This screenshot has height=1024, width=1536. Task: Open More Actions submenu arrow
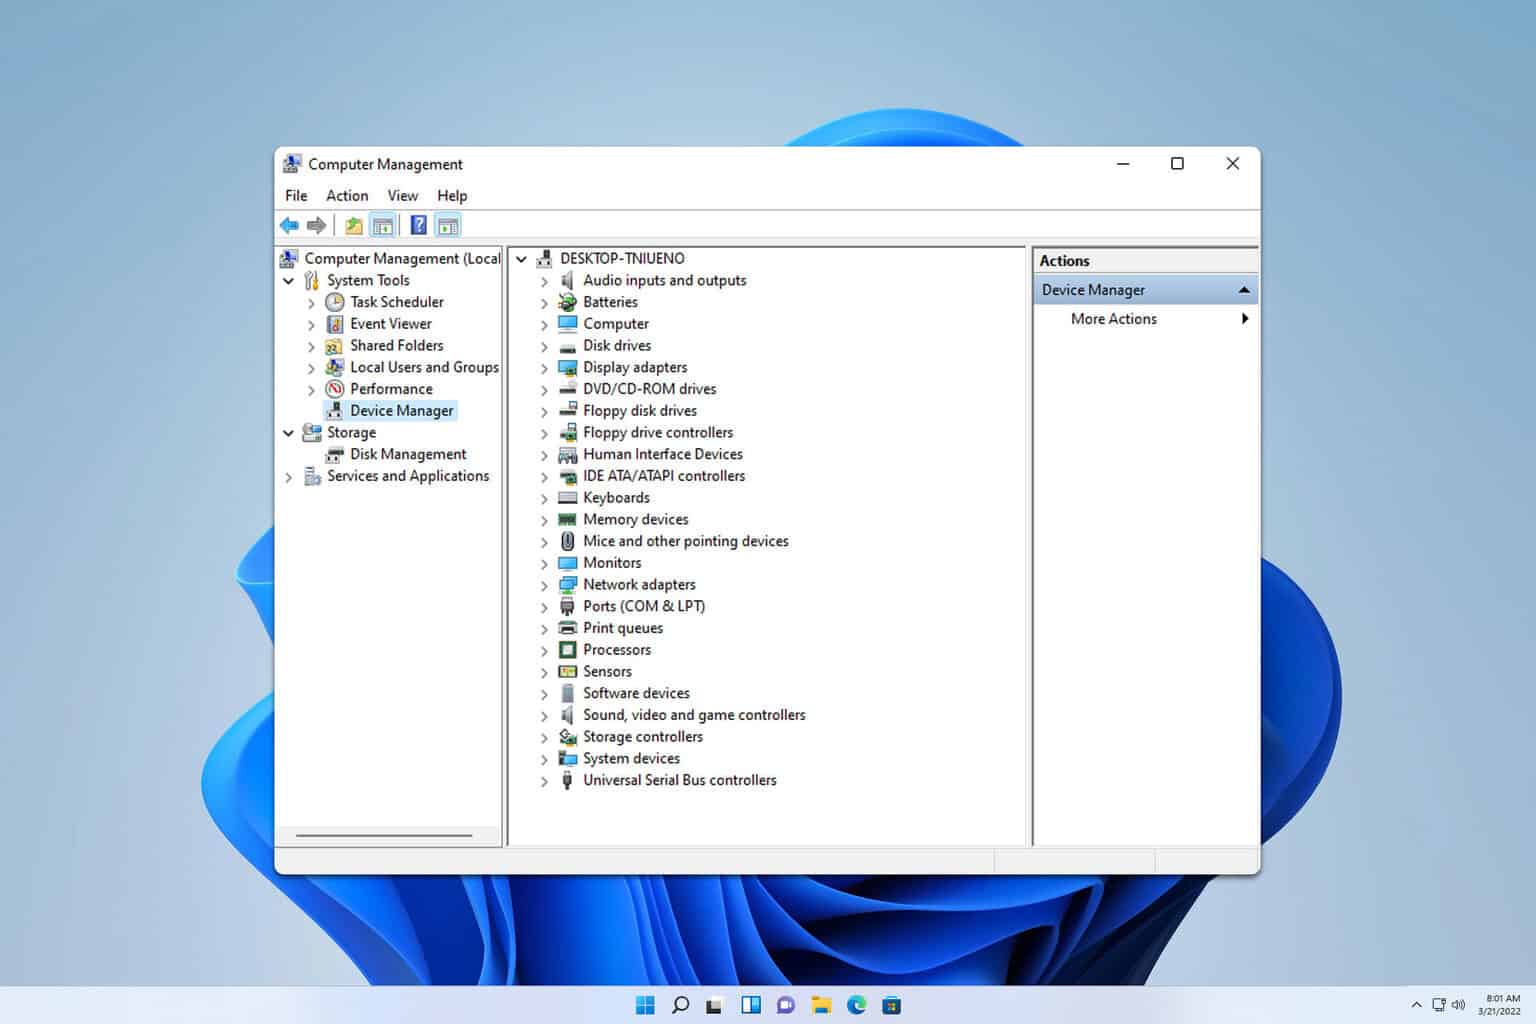click(1245, 319)
